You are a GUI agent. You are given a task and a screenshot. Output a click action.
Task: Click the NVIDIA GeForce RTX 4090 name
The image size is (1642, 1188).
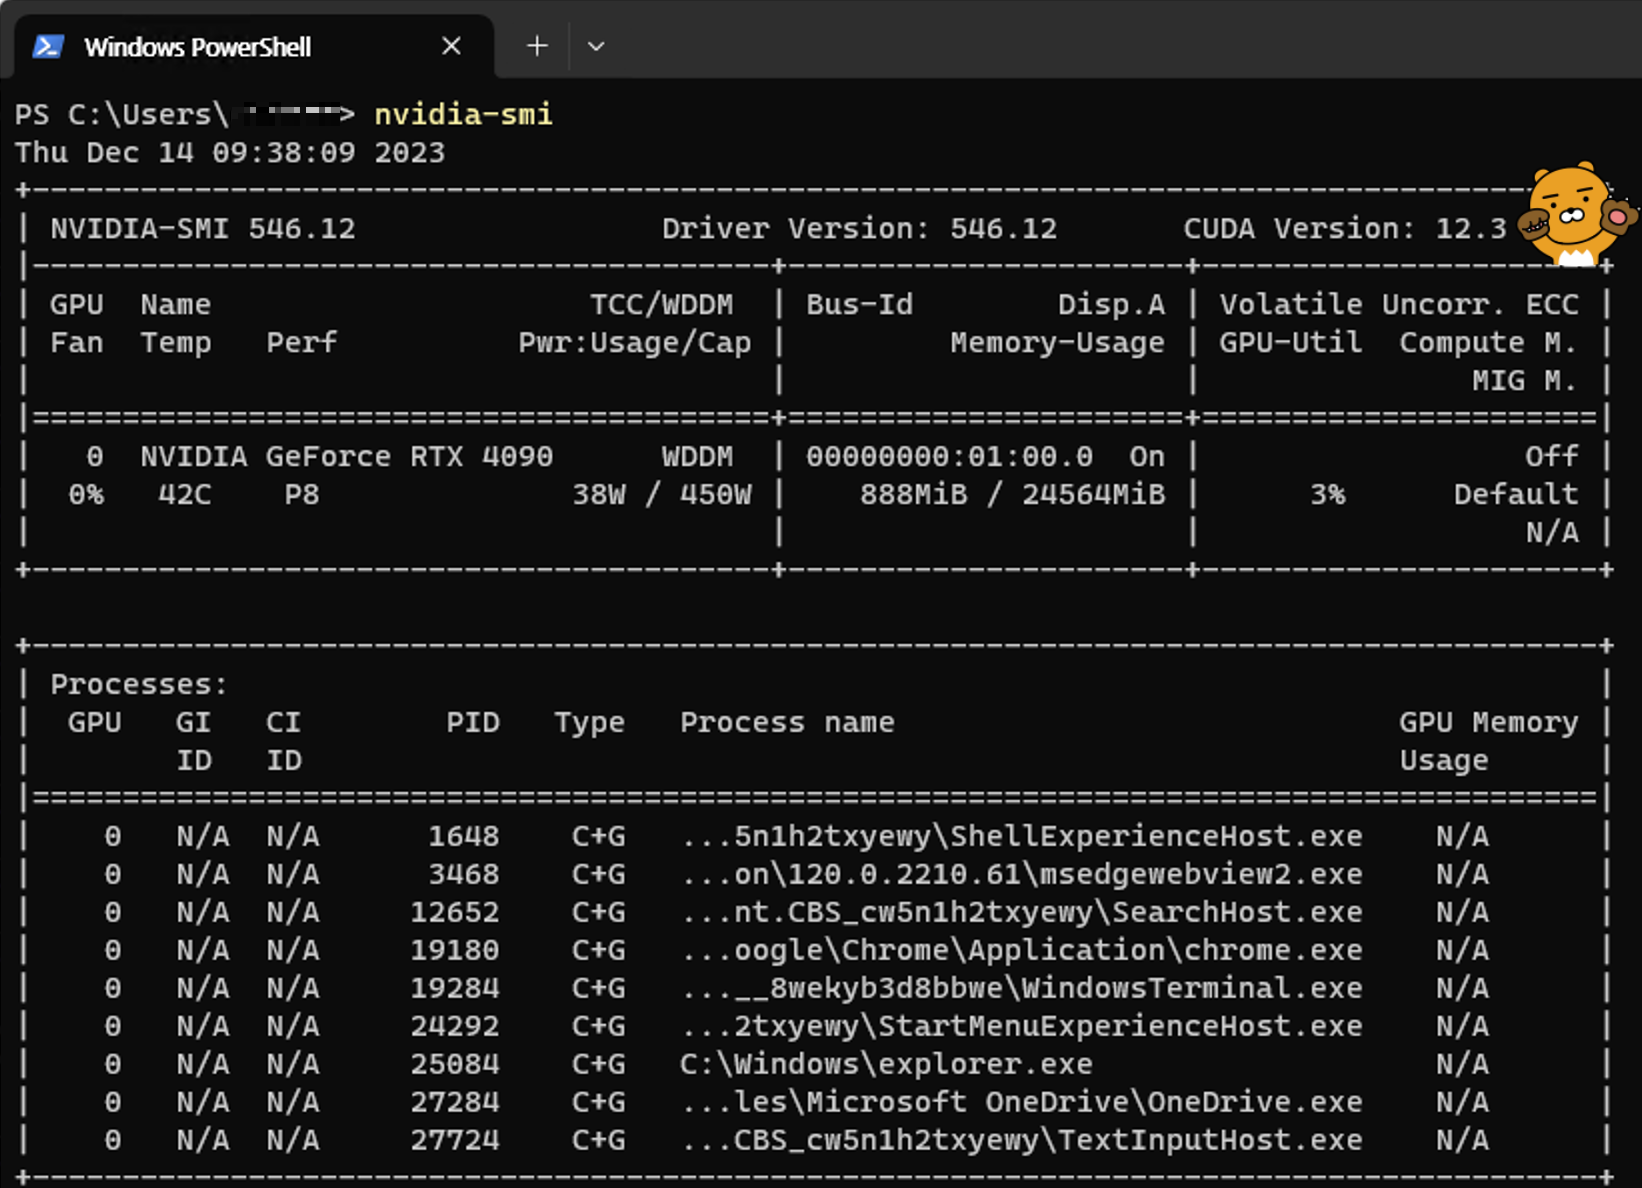[x=346, y=457]
